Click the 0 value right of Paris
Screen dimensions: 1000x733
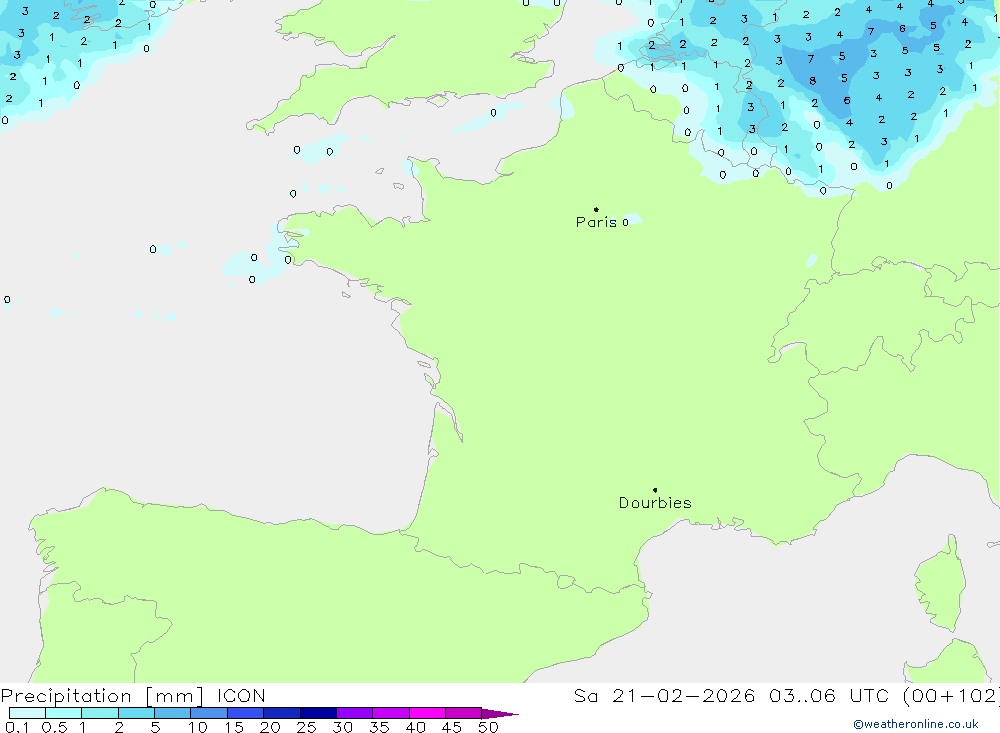tap(626, 222)
